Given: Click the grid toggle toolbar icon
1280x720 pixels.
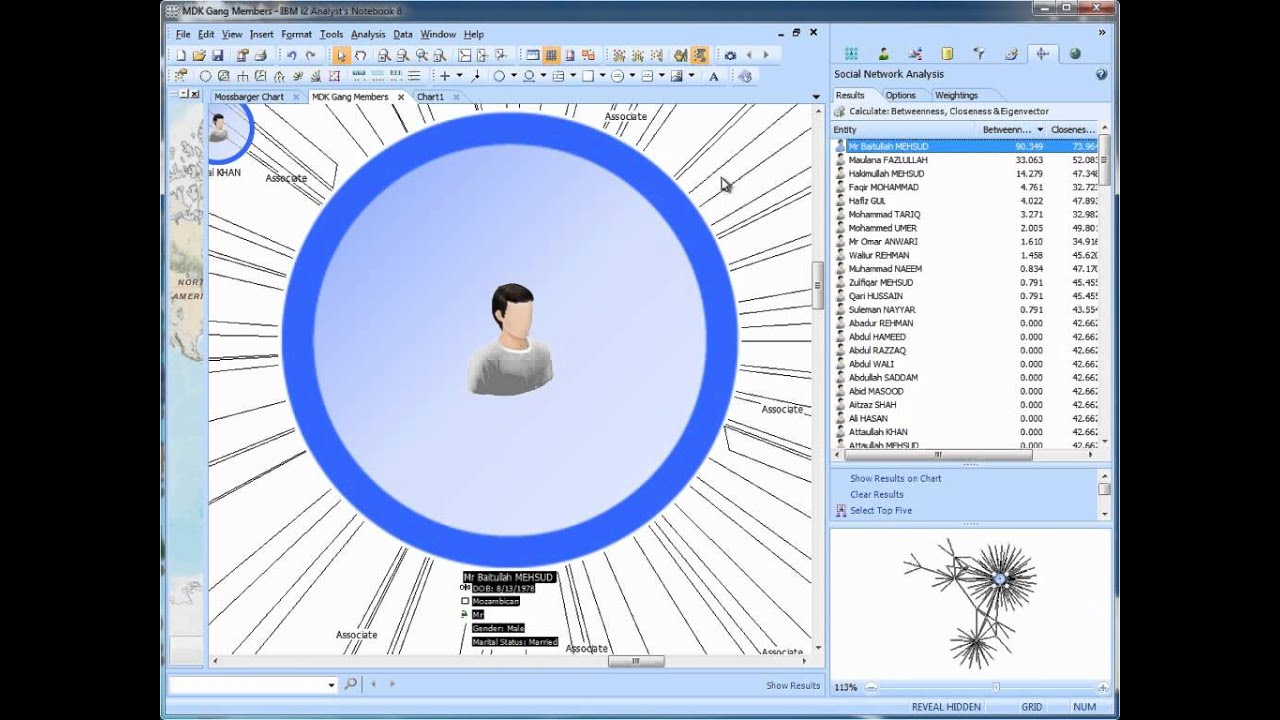Looking at the screenshot, I should pyautogui.click(x=550, y=56).
